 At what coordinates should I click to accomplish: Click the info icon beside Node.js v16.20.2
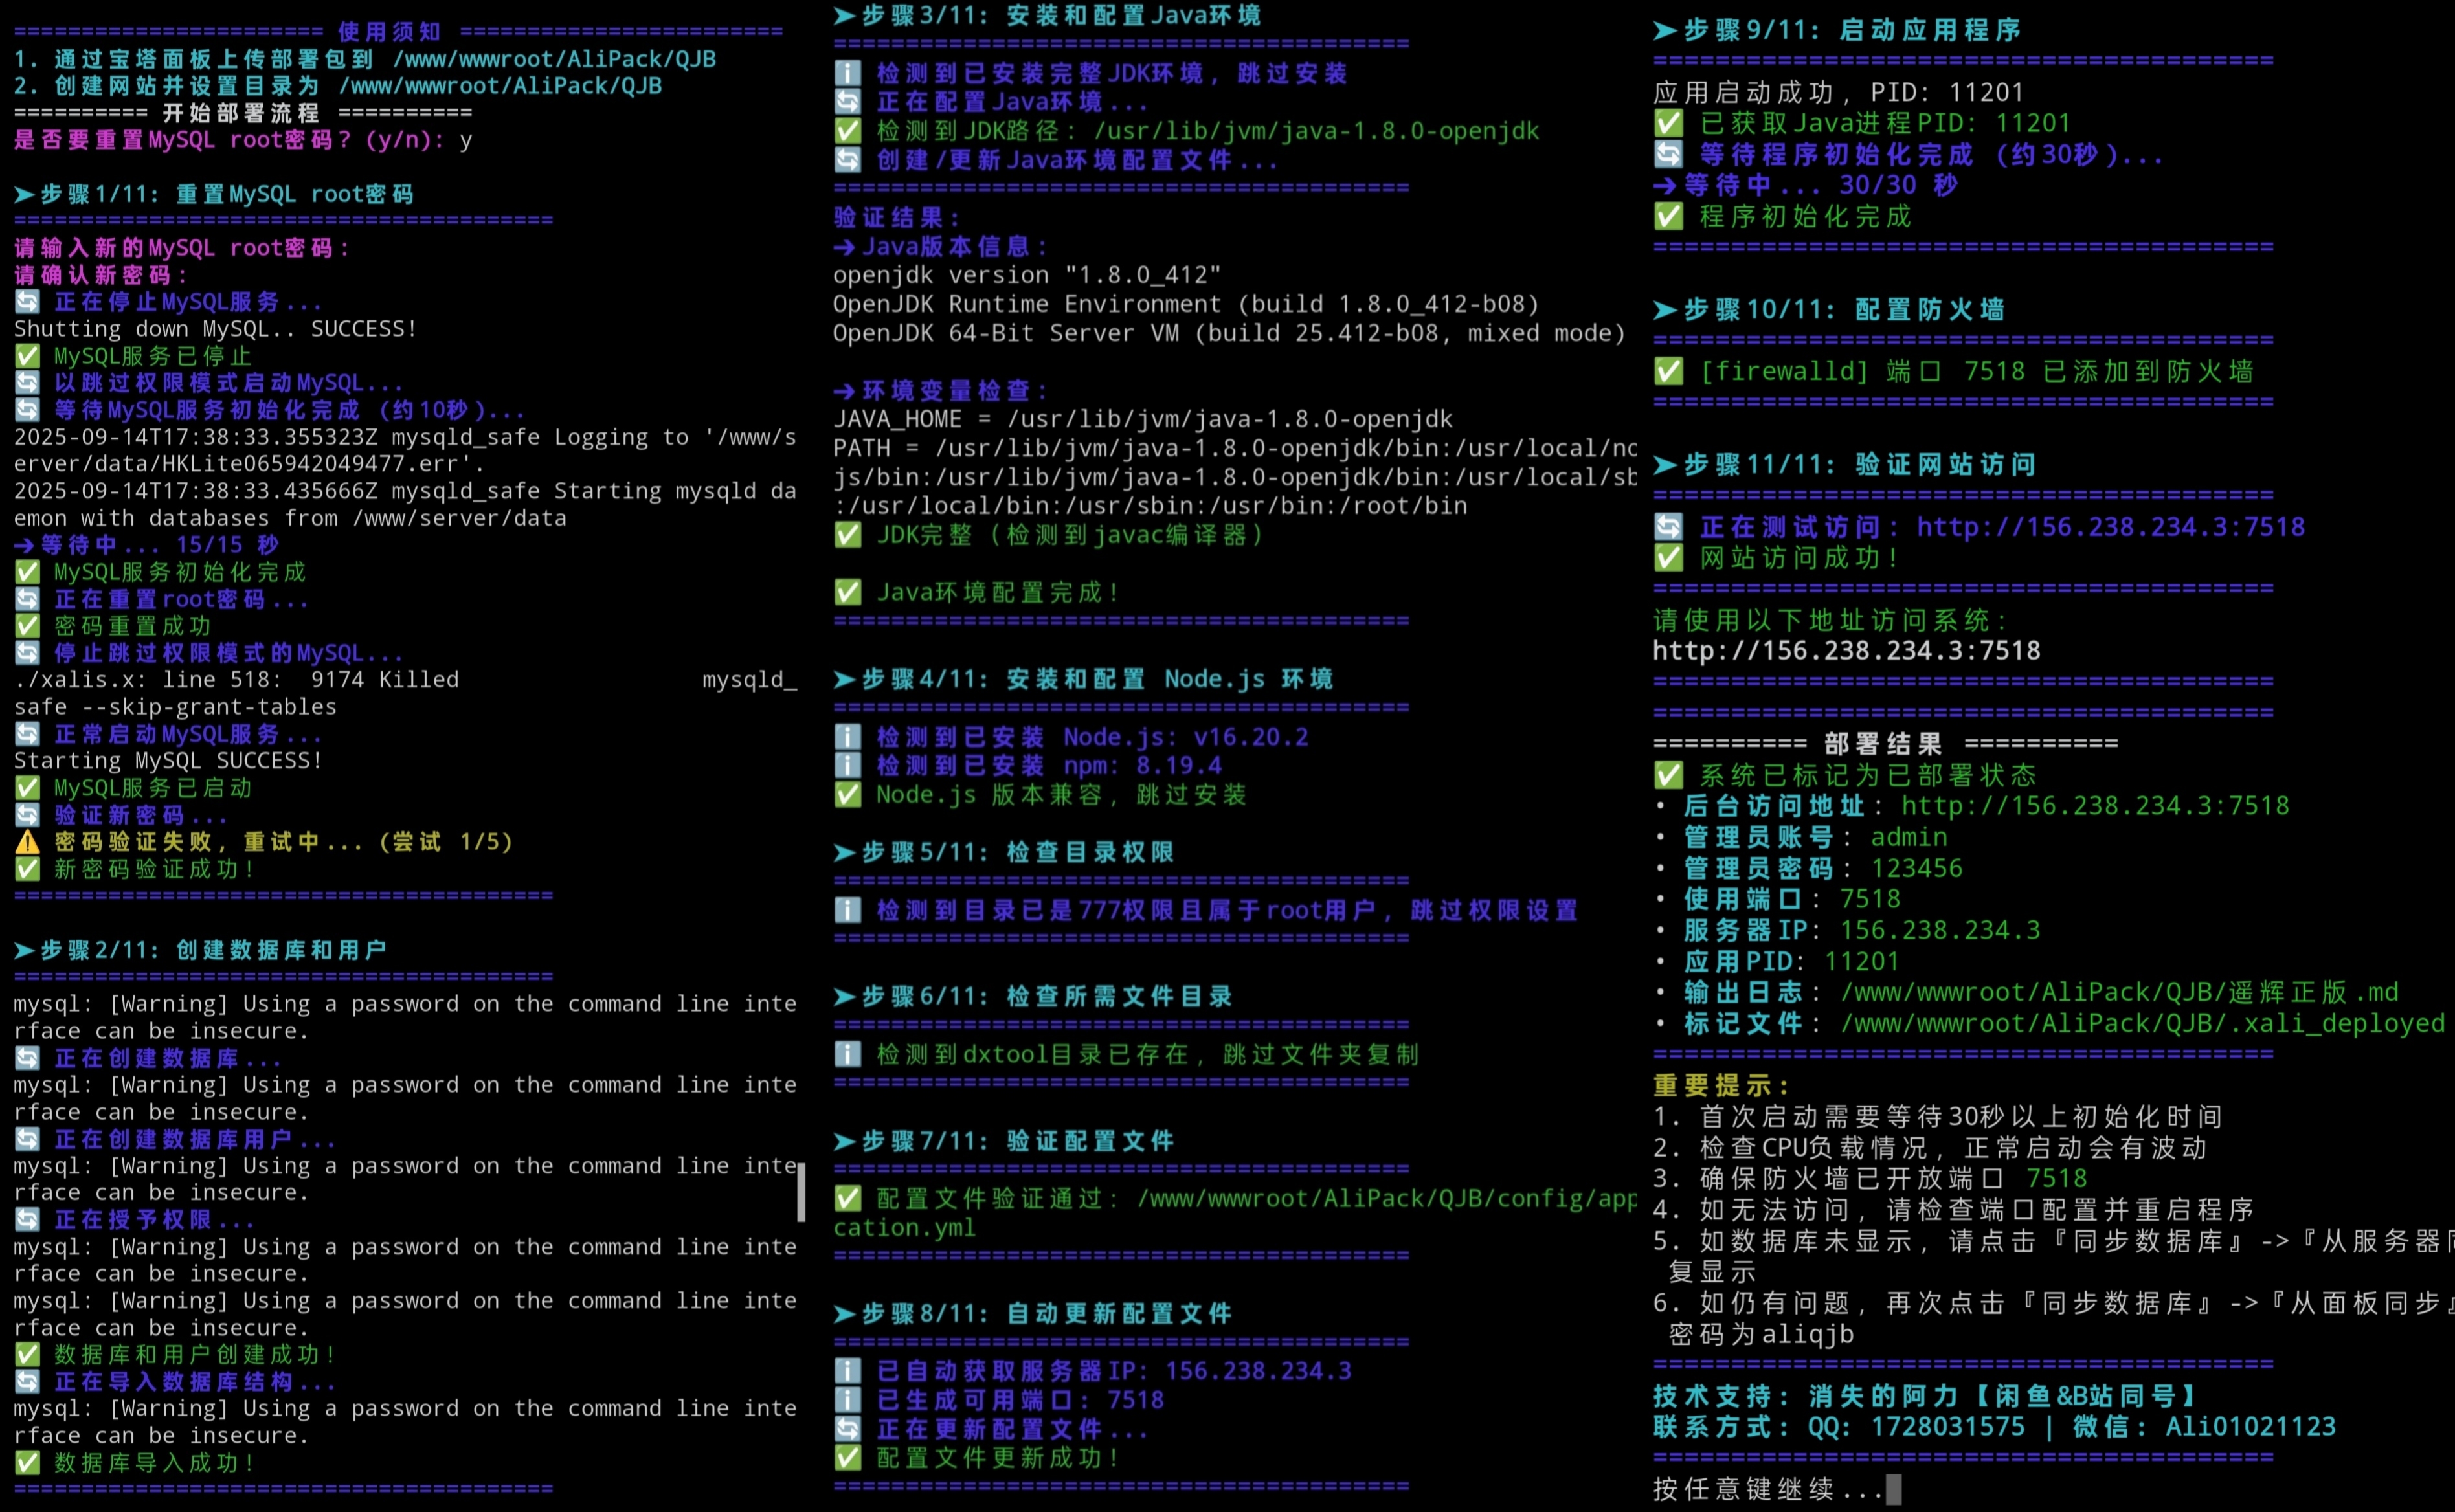tap(847, 737)
